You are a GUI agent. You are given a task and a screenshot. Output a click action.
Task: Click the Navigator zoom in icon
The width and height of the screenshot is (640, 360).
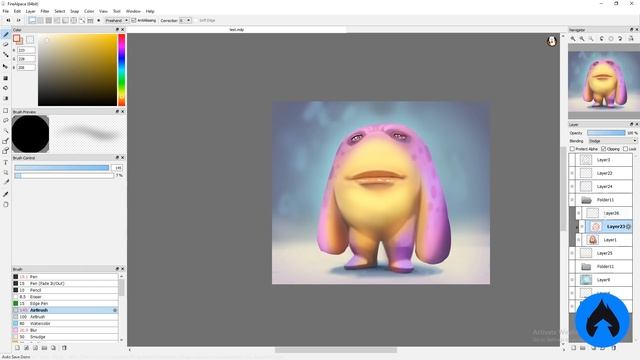[573, 38]
